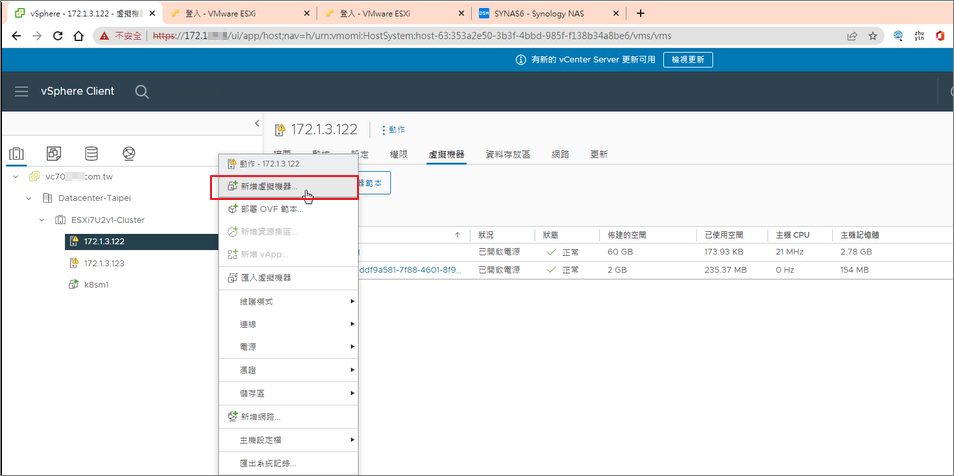Switch to the Networking inventory view icon

[x=128, y=153]
